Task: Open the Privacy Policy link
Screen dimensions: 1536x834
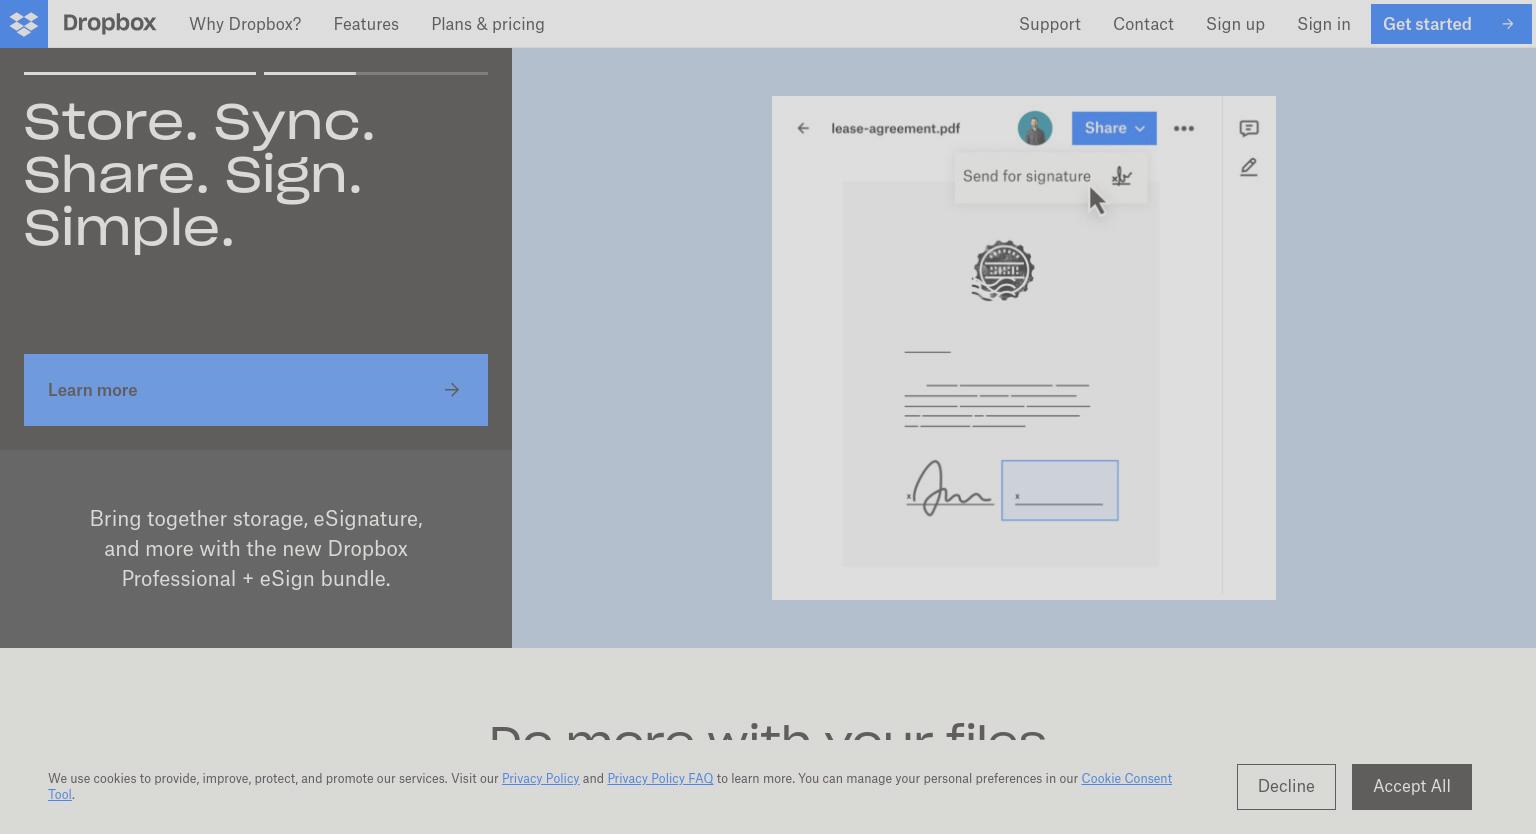Action: 540,779
